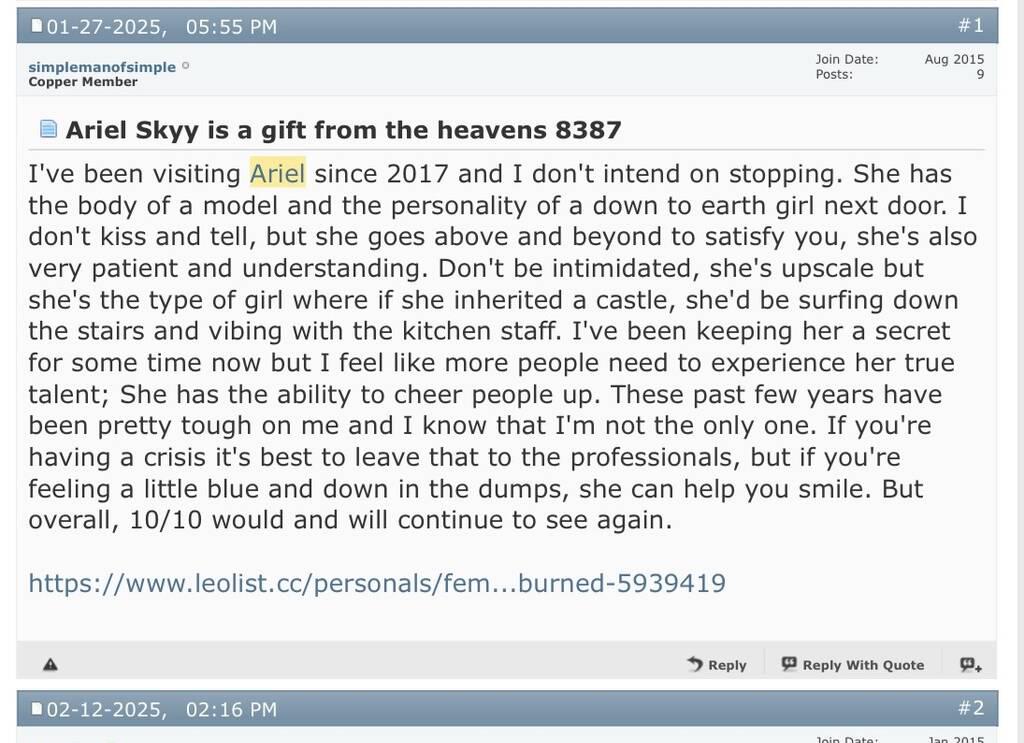
Task: Click the post title about Ariel Skyy
Action: (343, 130)
